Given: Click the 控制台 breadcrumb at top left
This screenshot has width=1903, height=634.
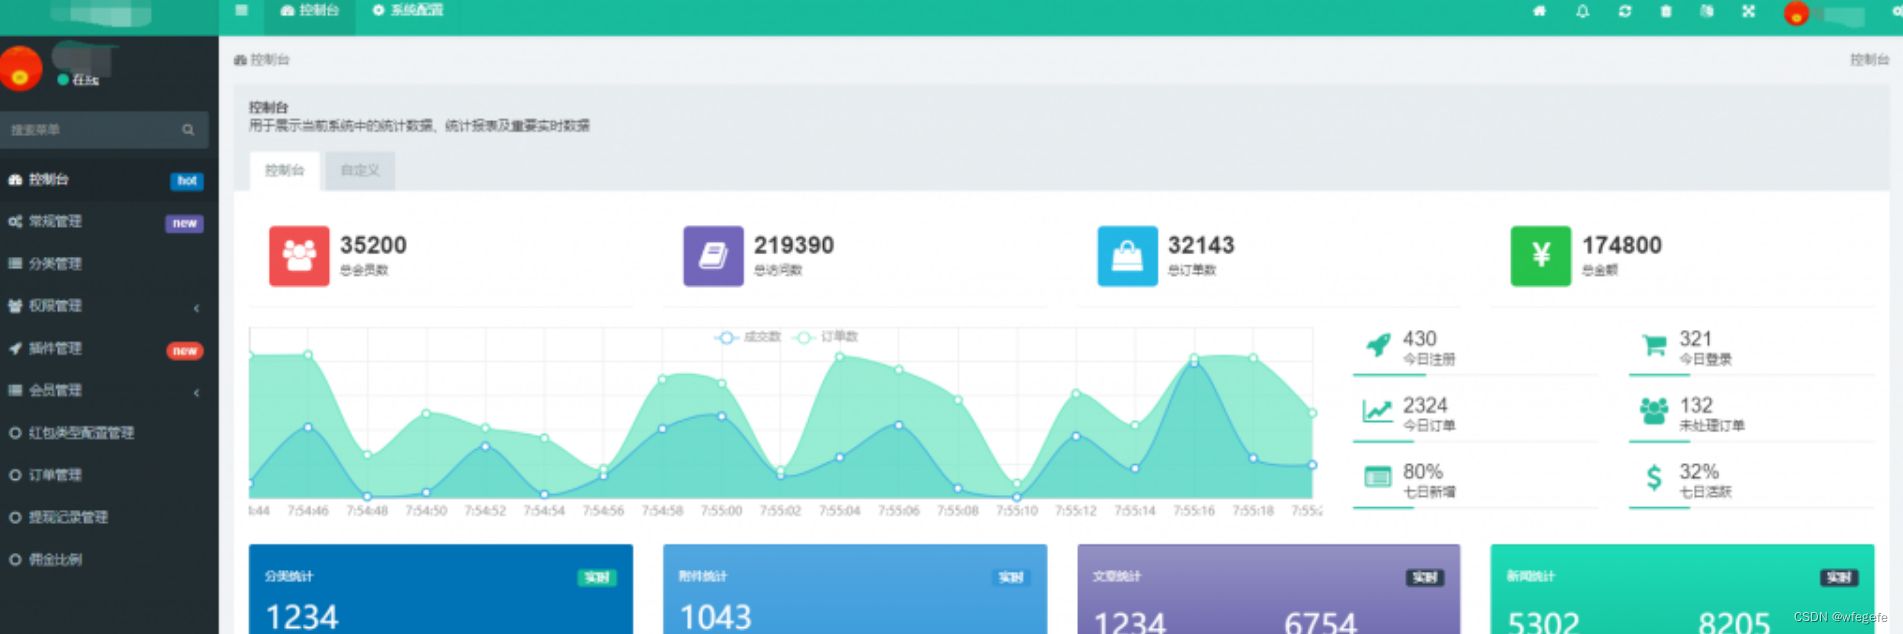Looking at the screenshot, I should [262, 60].
